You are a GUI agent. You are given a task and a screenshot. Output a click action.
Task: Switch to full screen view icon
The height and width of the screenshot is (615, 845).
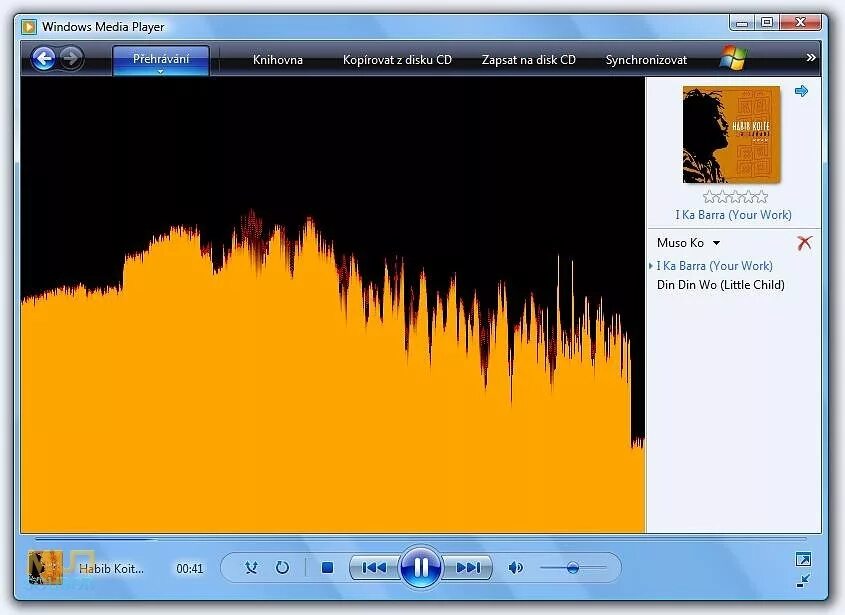click(x=803, y=559)
